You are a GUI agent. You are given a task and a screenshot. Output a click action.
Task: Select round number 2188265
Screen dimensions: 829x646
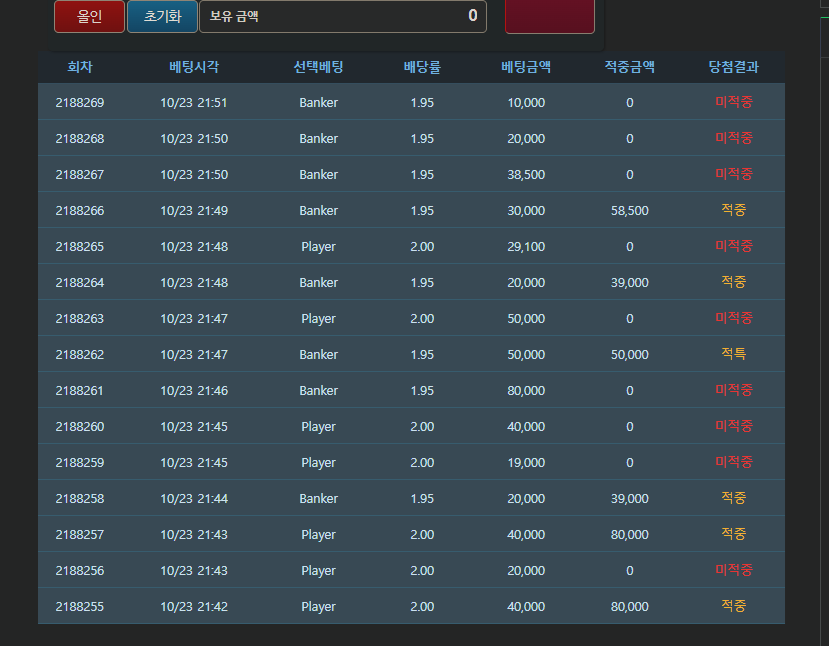[x=80, y=246]
